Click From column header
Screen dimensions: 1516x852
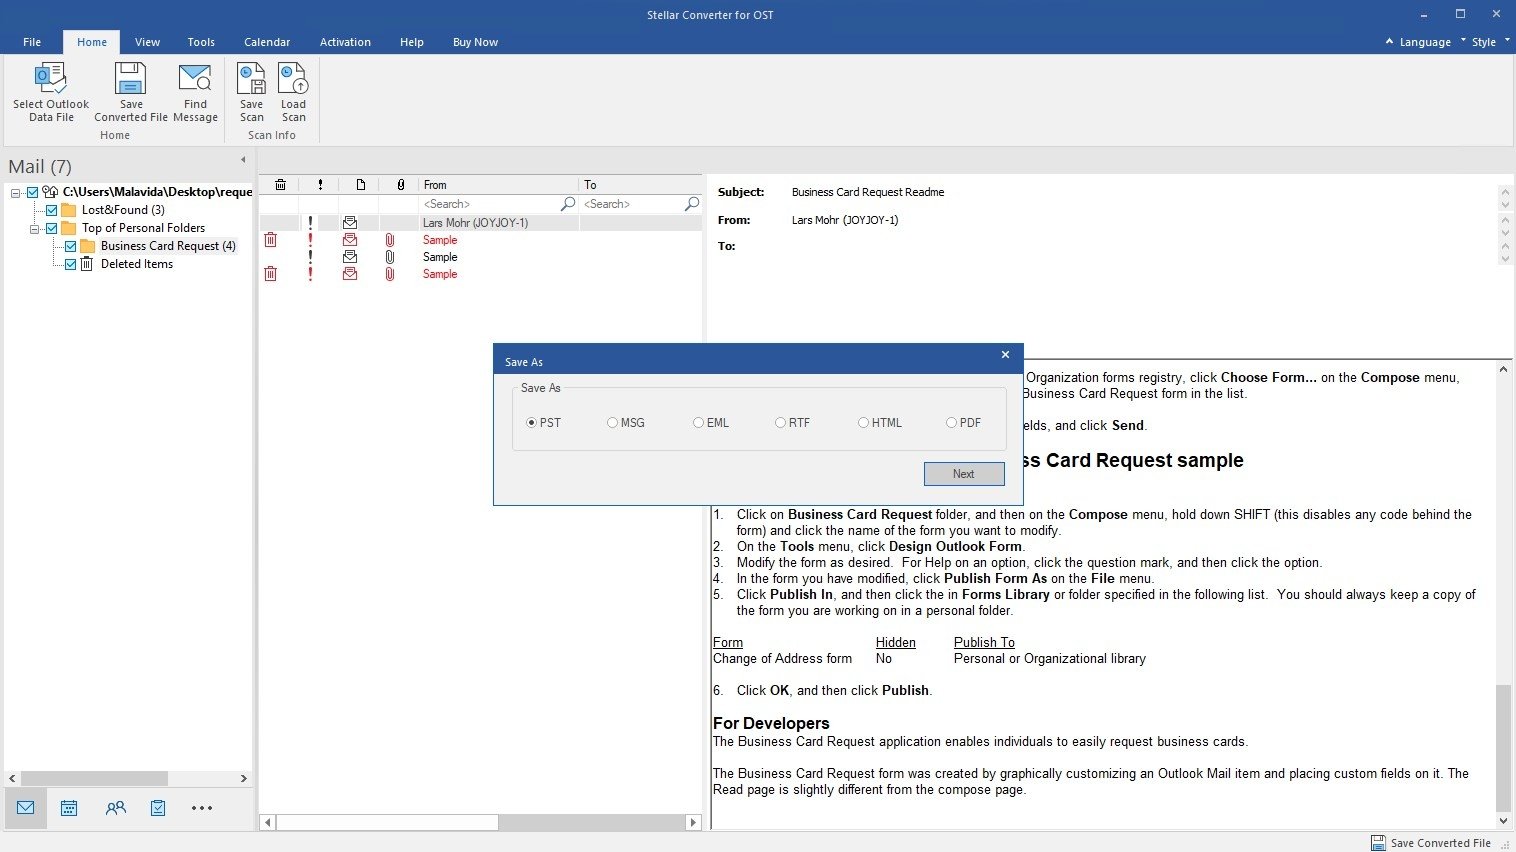click(x=499, y=185)
